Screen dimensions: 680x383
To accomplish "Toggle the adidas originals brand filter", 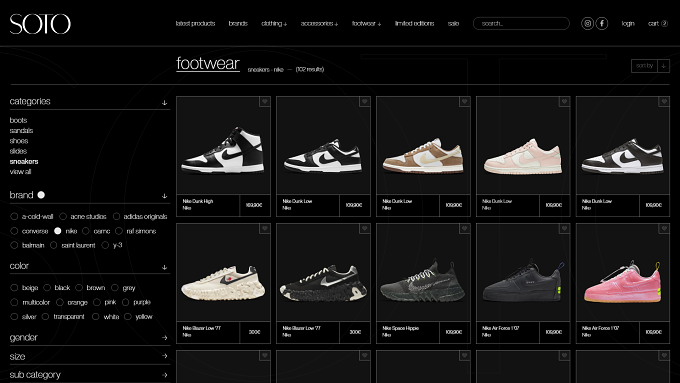I will [x=116, y=216].
